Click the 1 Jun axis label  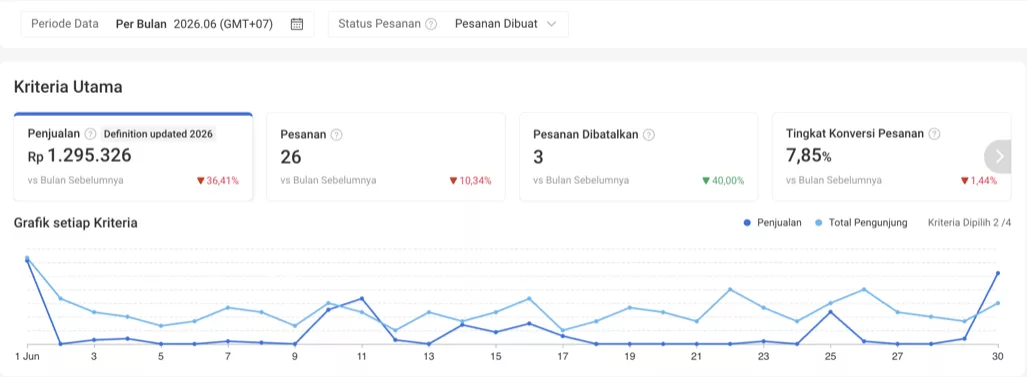(28, 357)
